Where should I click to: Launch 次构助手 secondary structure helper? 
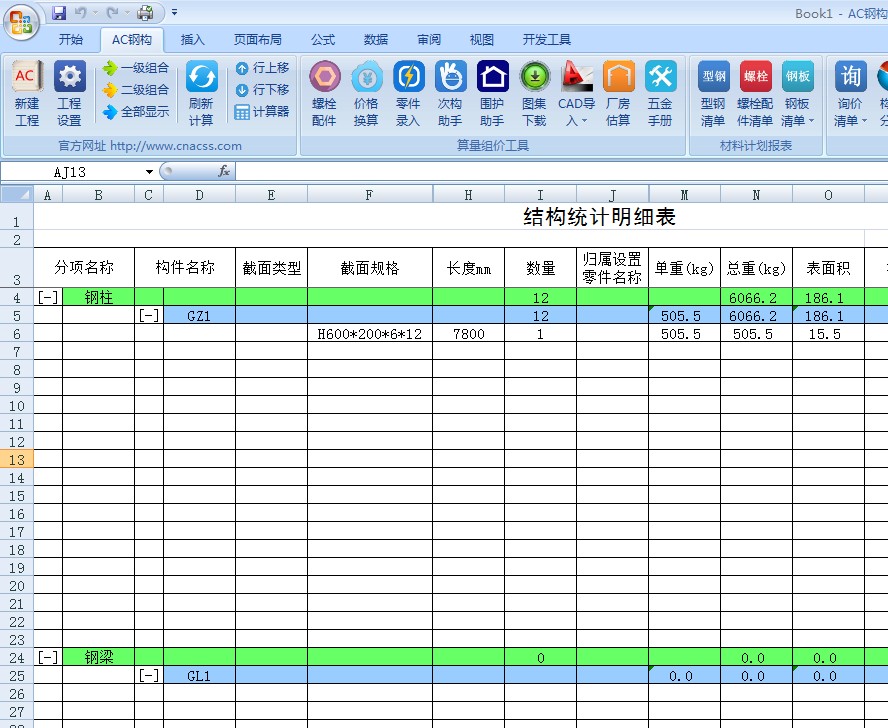point(450,94)
